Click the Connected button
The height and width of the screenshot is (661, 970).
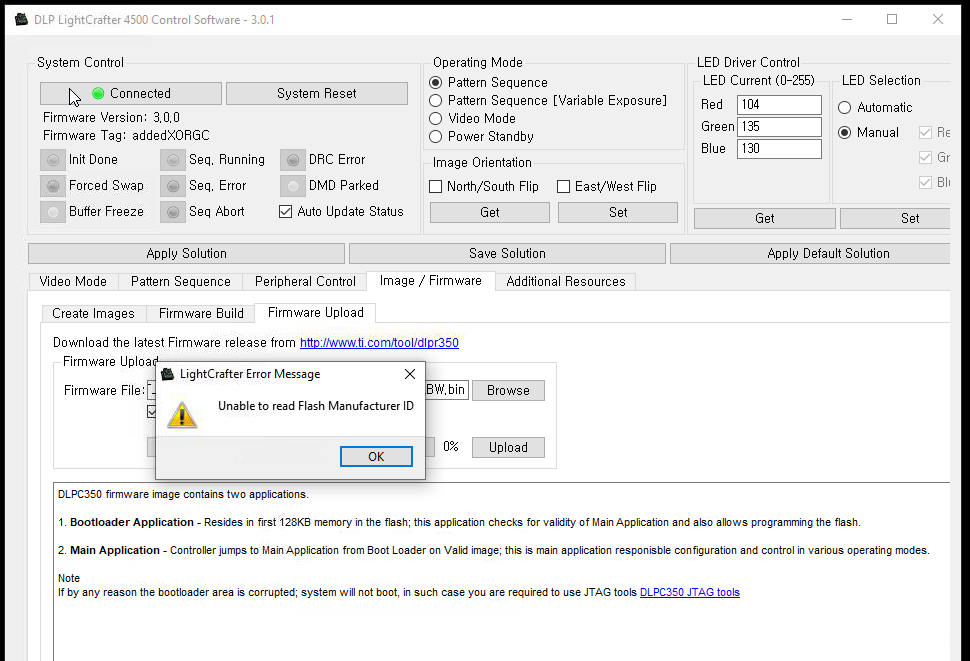coord(131,93)
